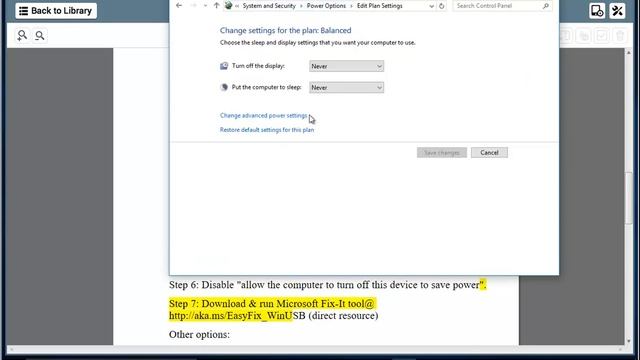Click the vertical scrollbar thumb of the document
This screenshot has height=360, width=640.
pyautogui.click(x=629, y=198)
